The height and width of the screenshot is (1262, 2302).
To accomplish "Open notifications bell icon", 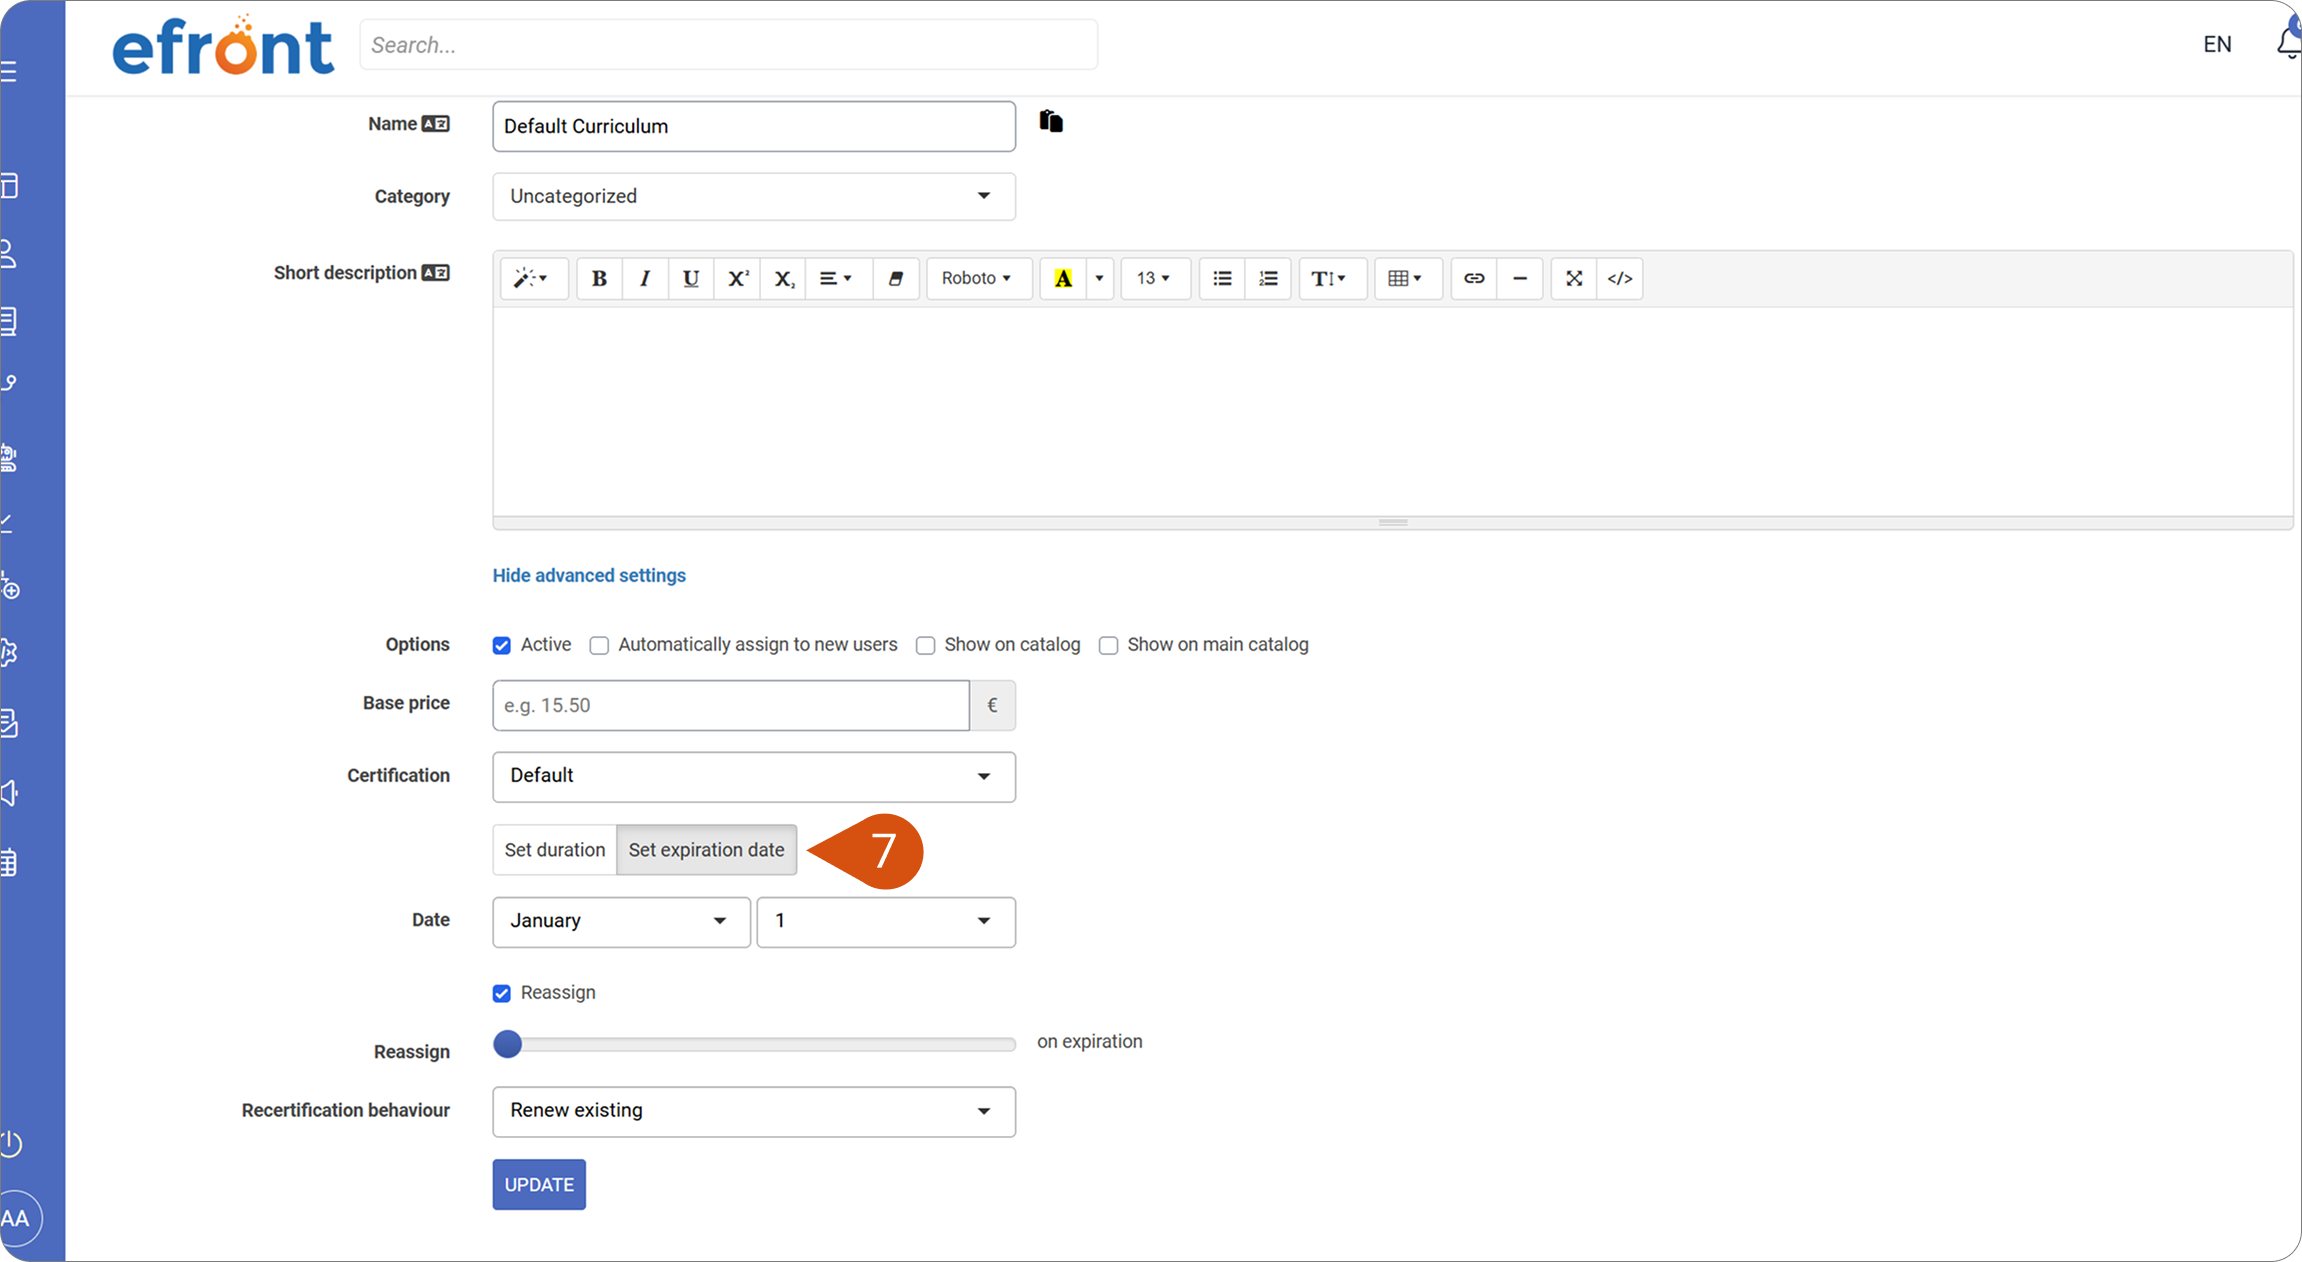I will (x=2289, y=43).
